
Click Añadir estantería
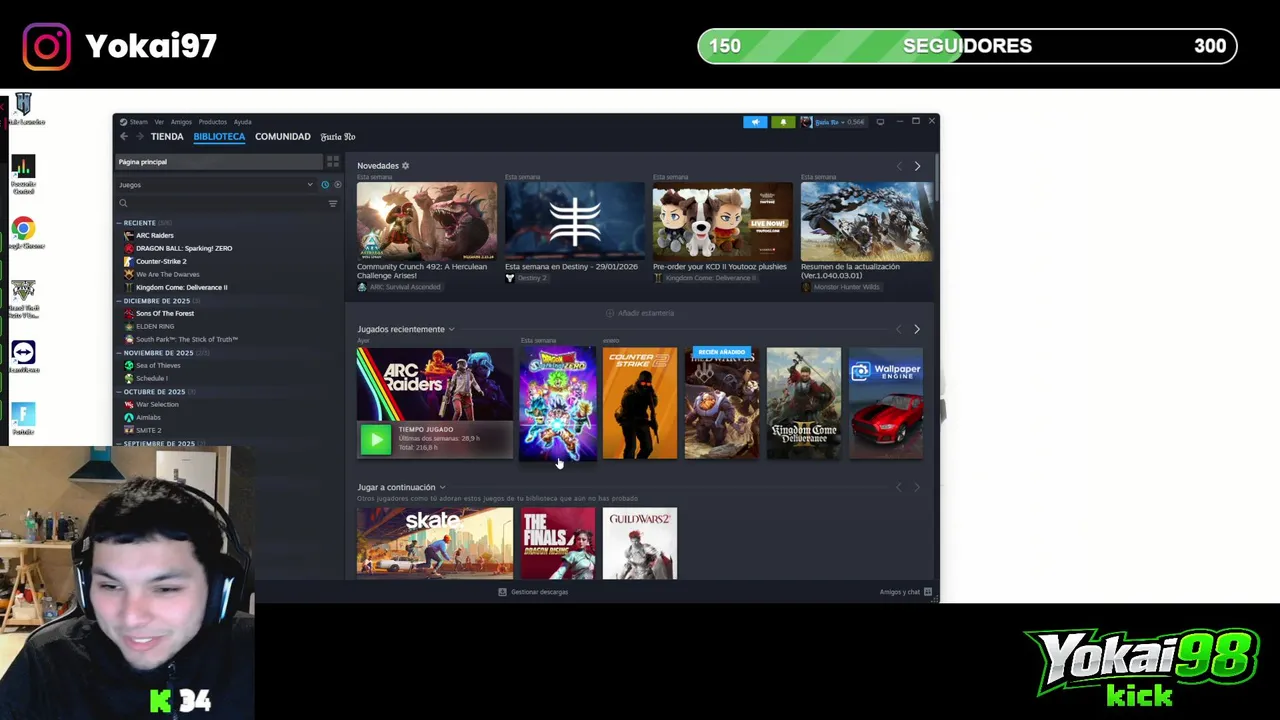pos(640,313)
